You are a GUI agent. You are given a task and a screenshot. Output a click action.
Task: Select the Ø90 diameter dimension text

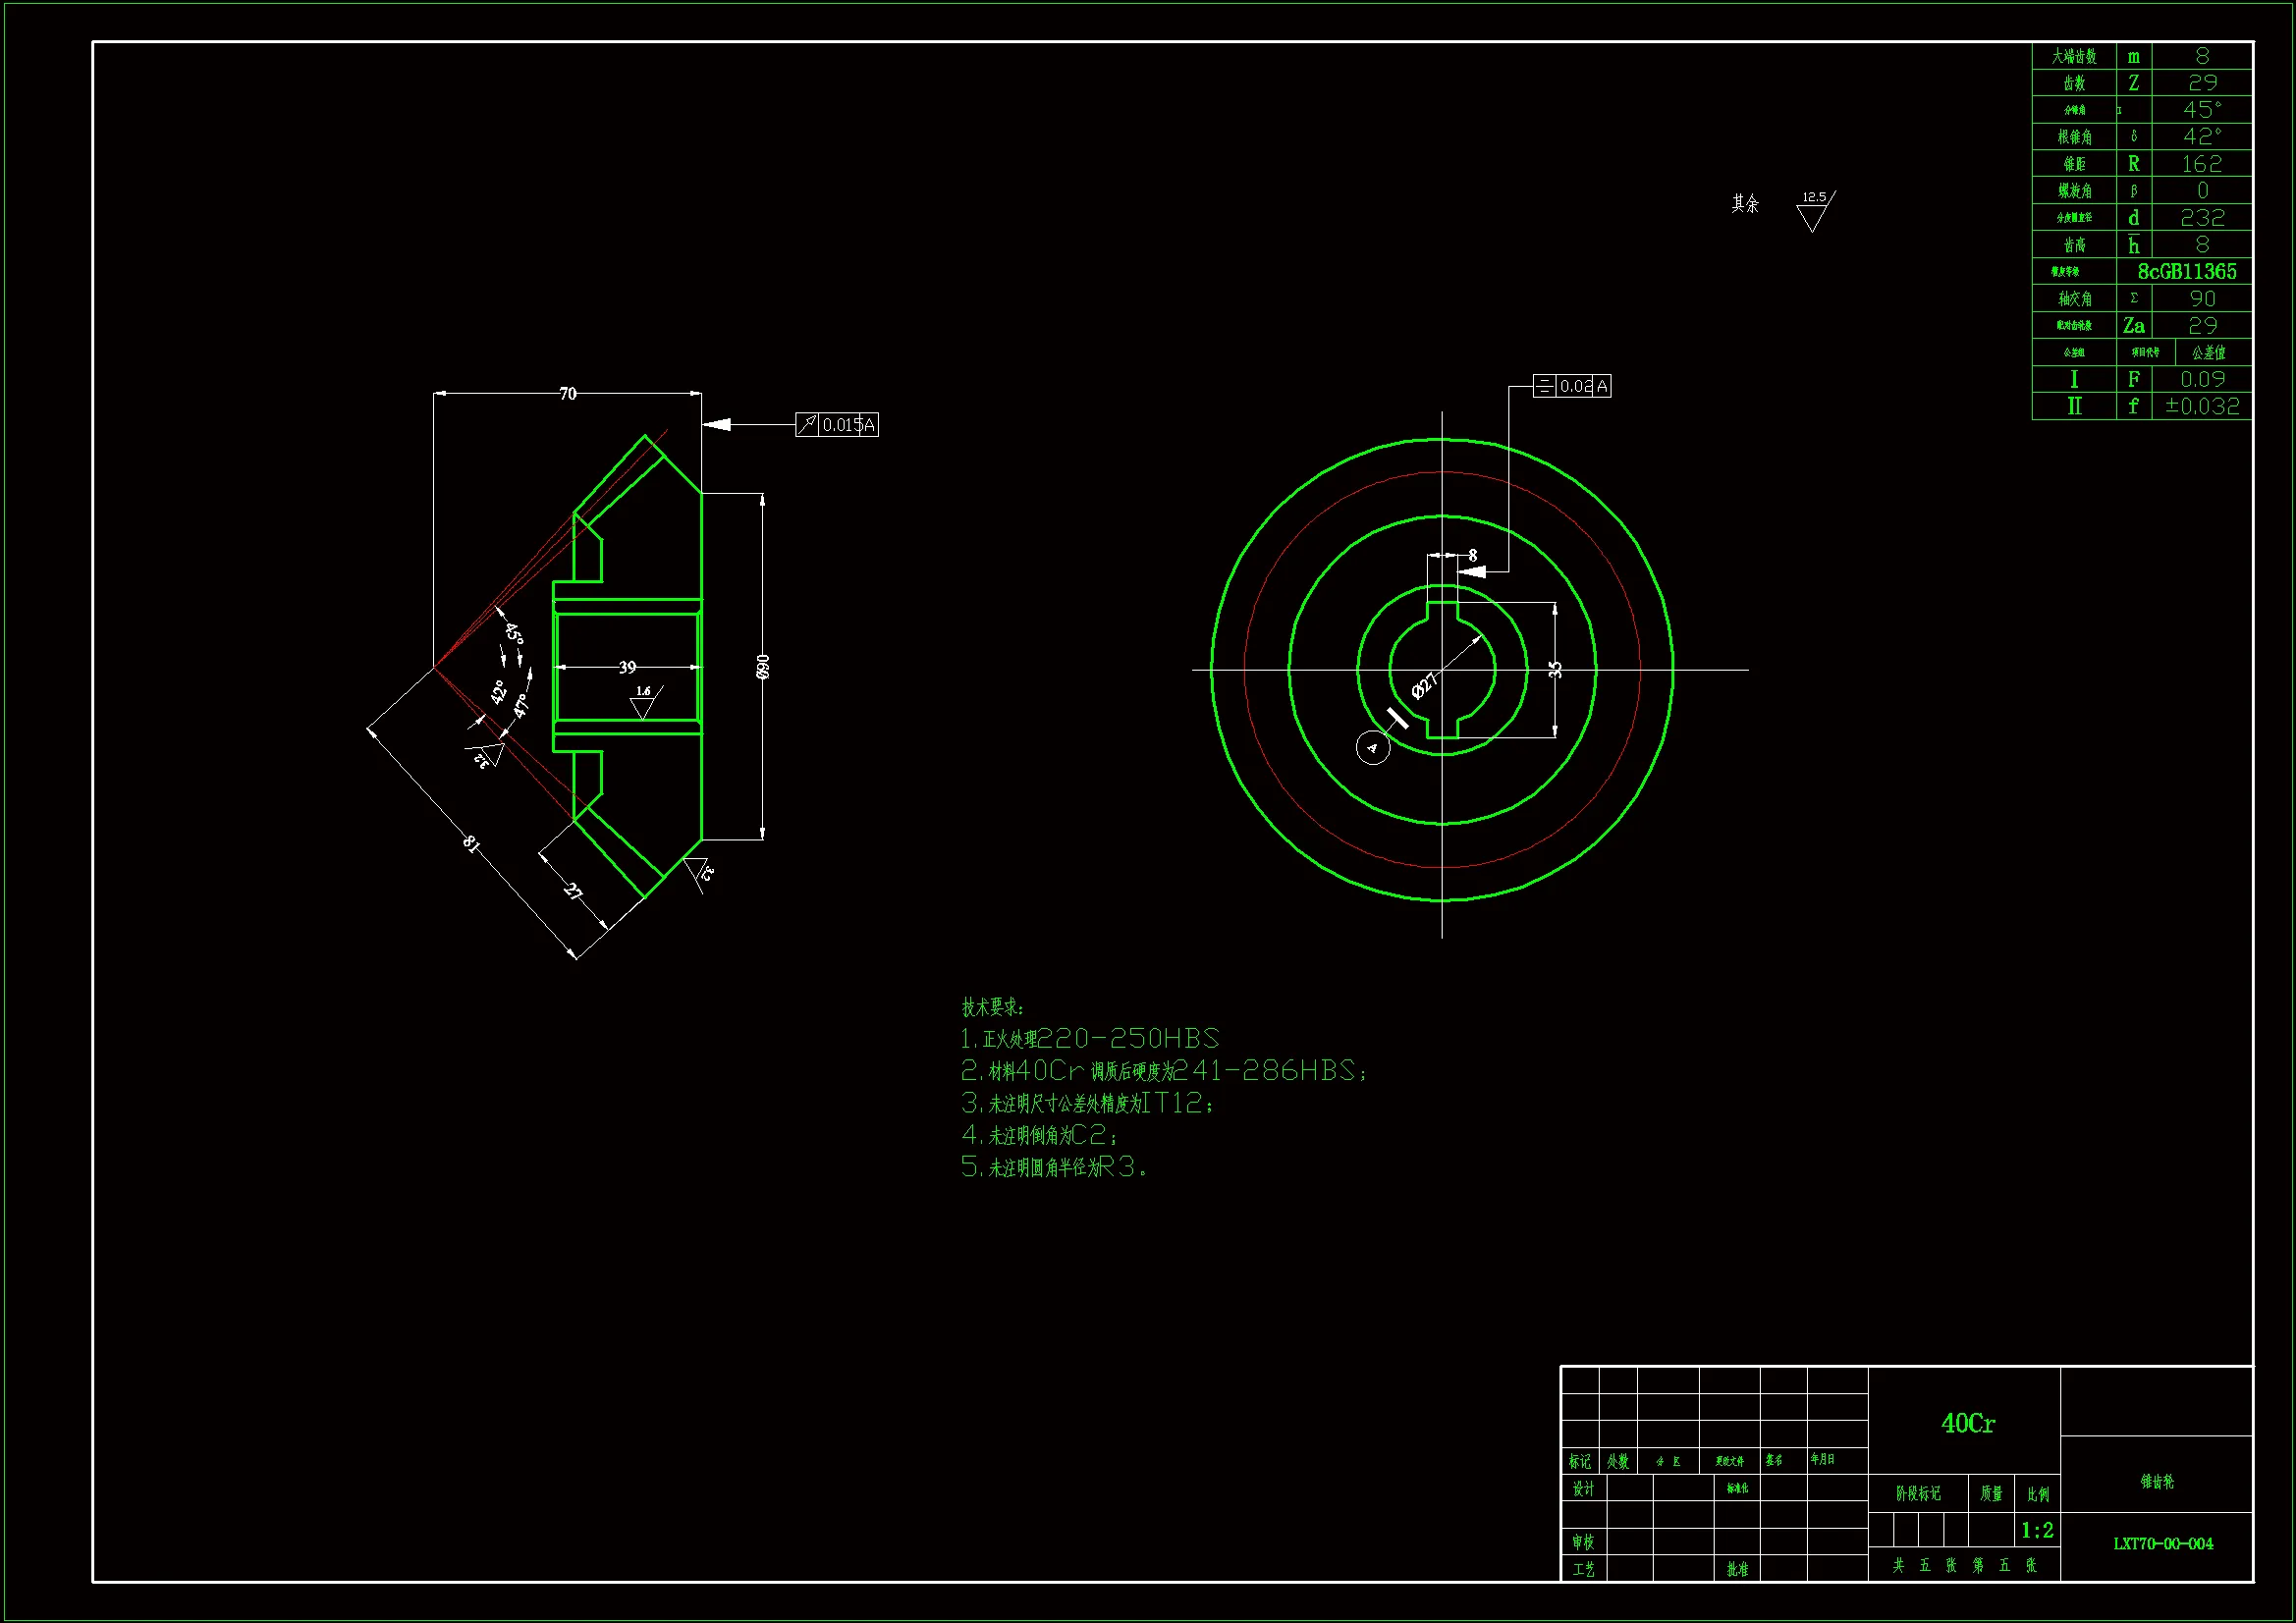763,667
